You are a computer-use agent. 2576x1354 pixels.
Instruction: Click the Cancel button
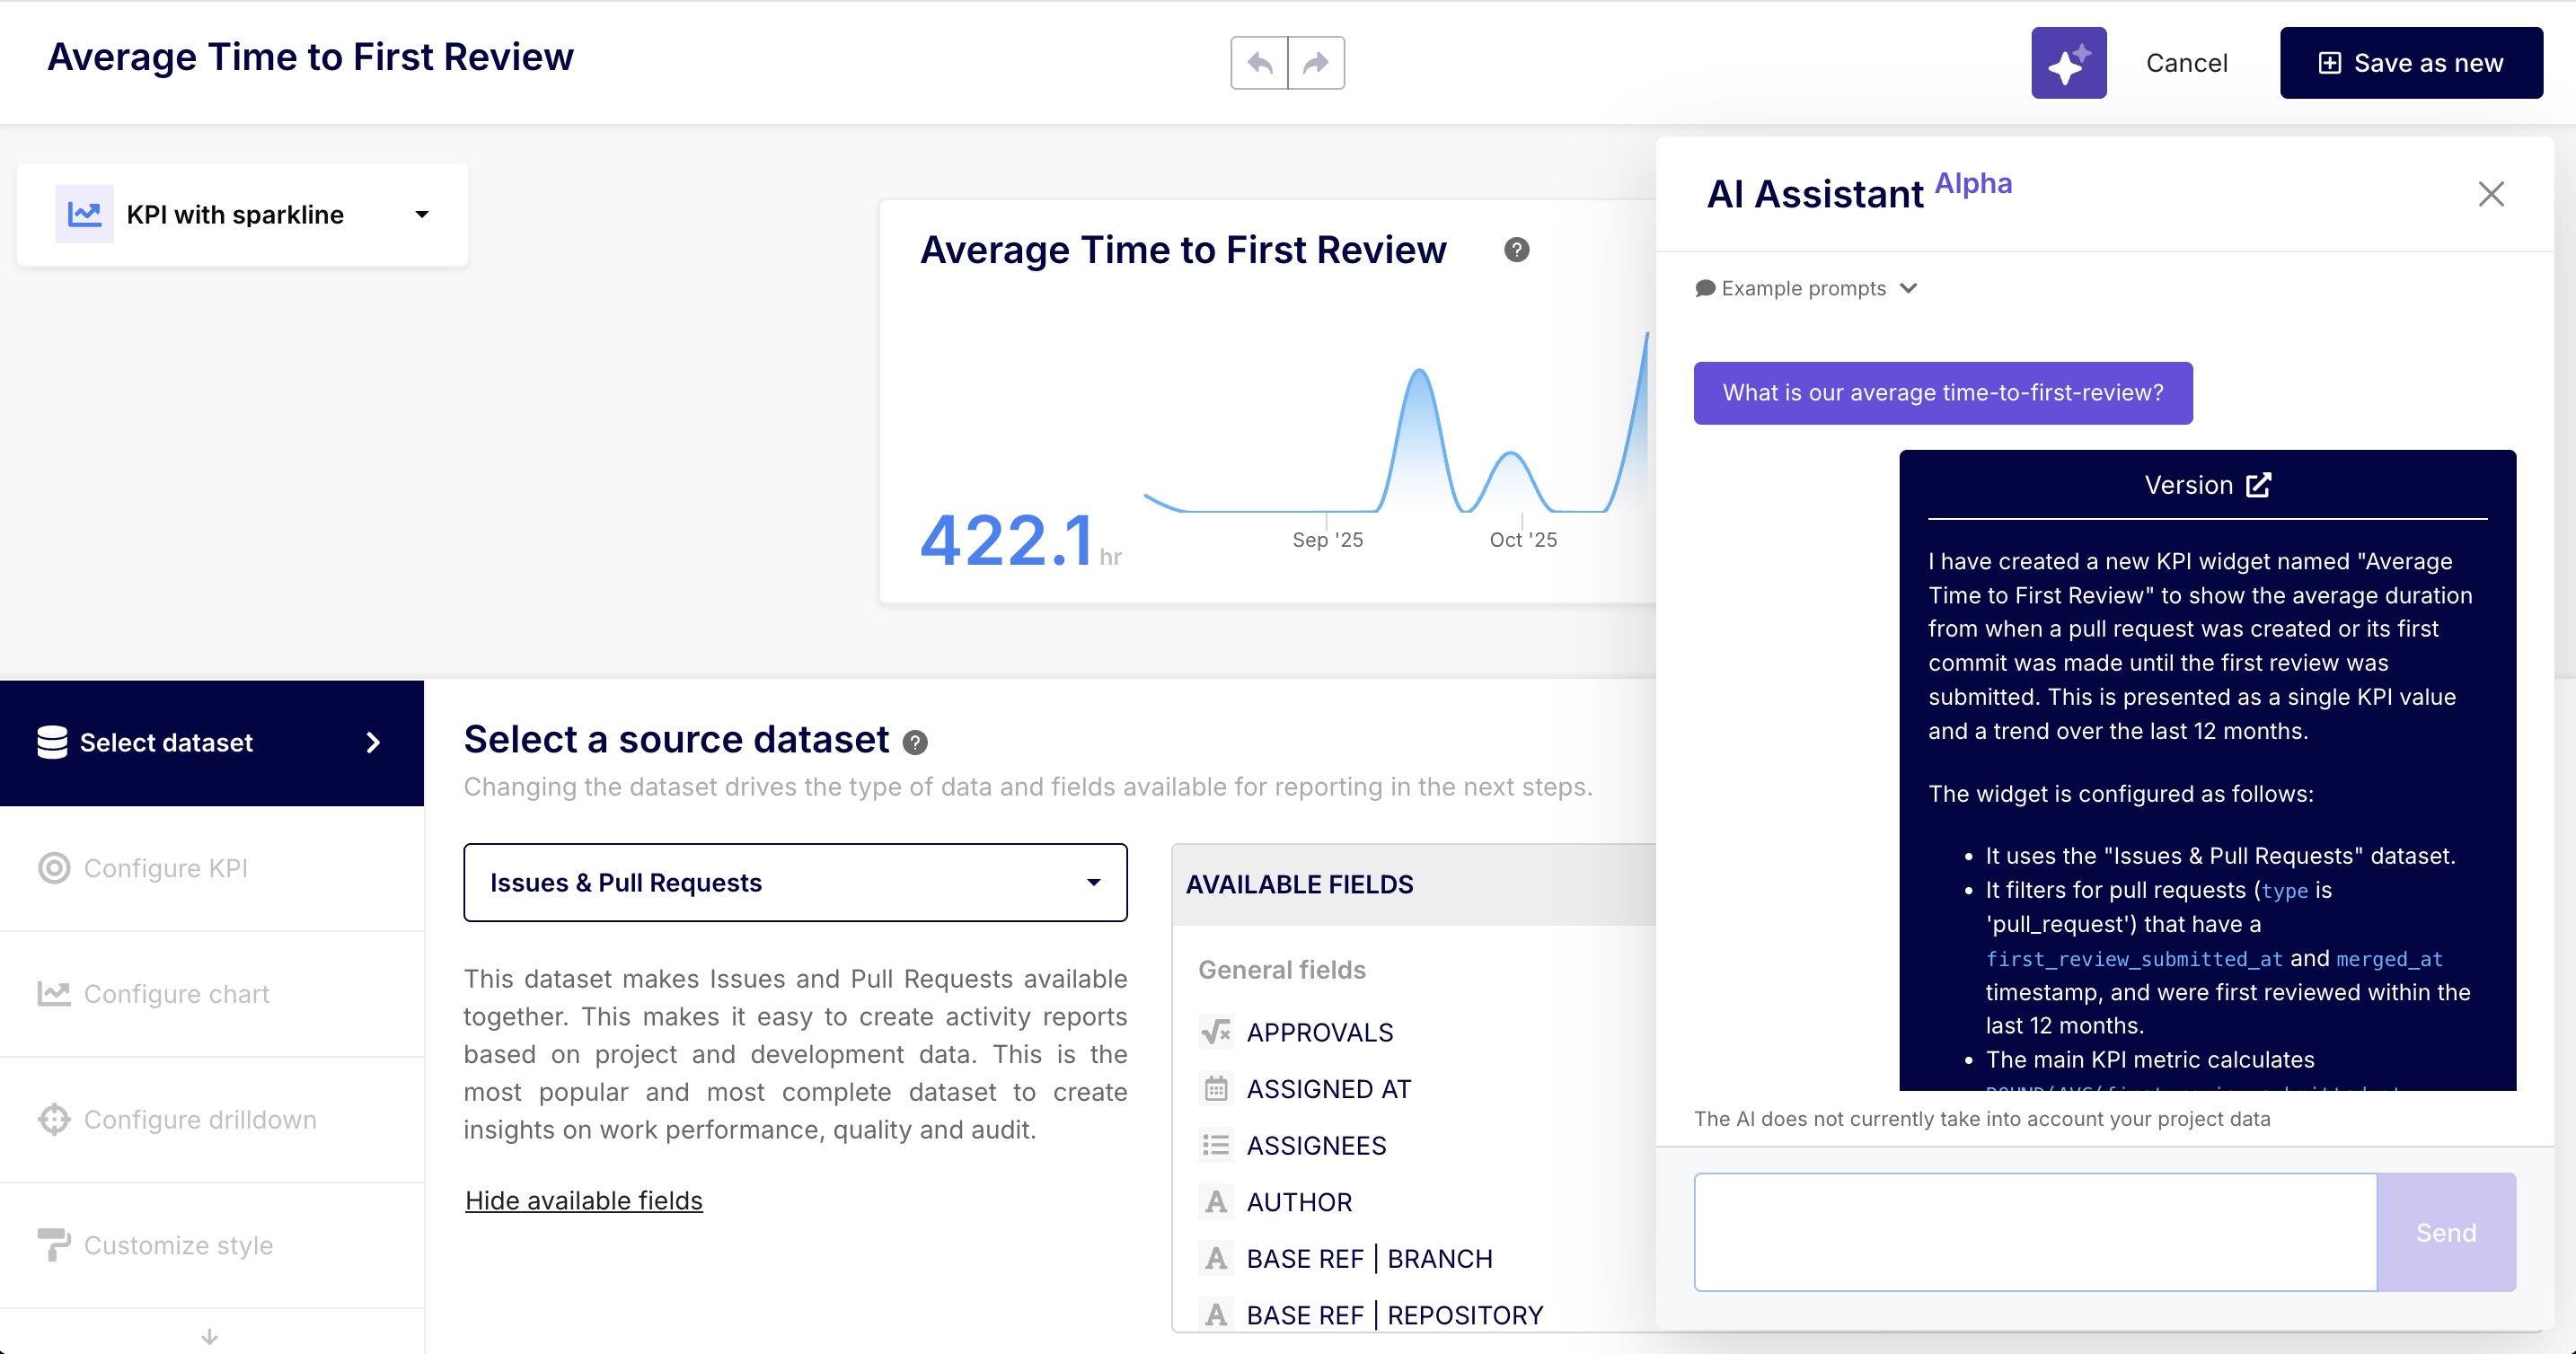2186,63
